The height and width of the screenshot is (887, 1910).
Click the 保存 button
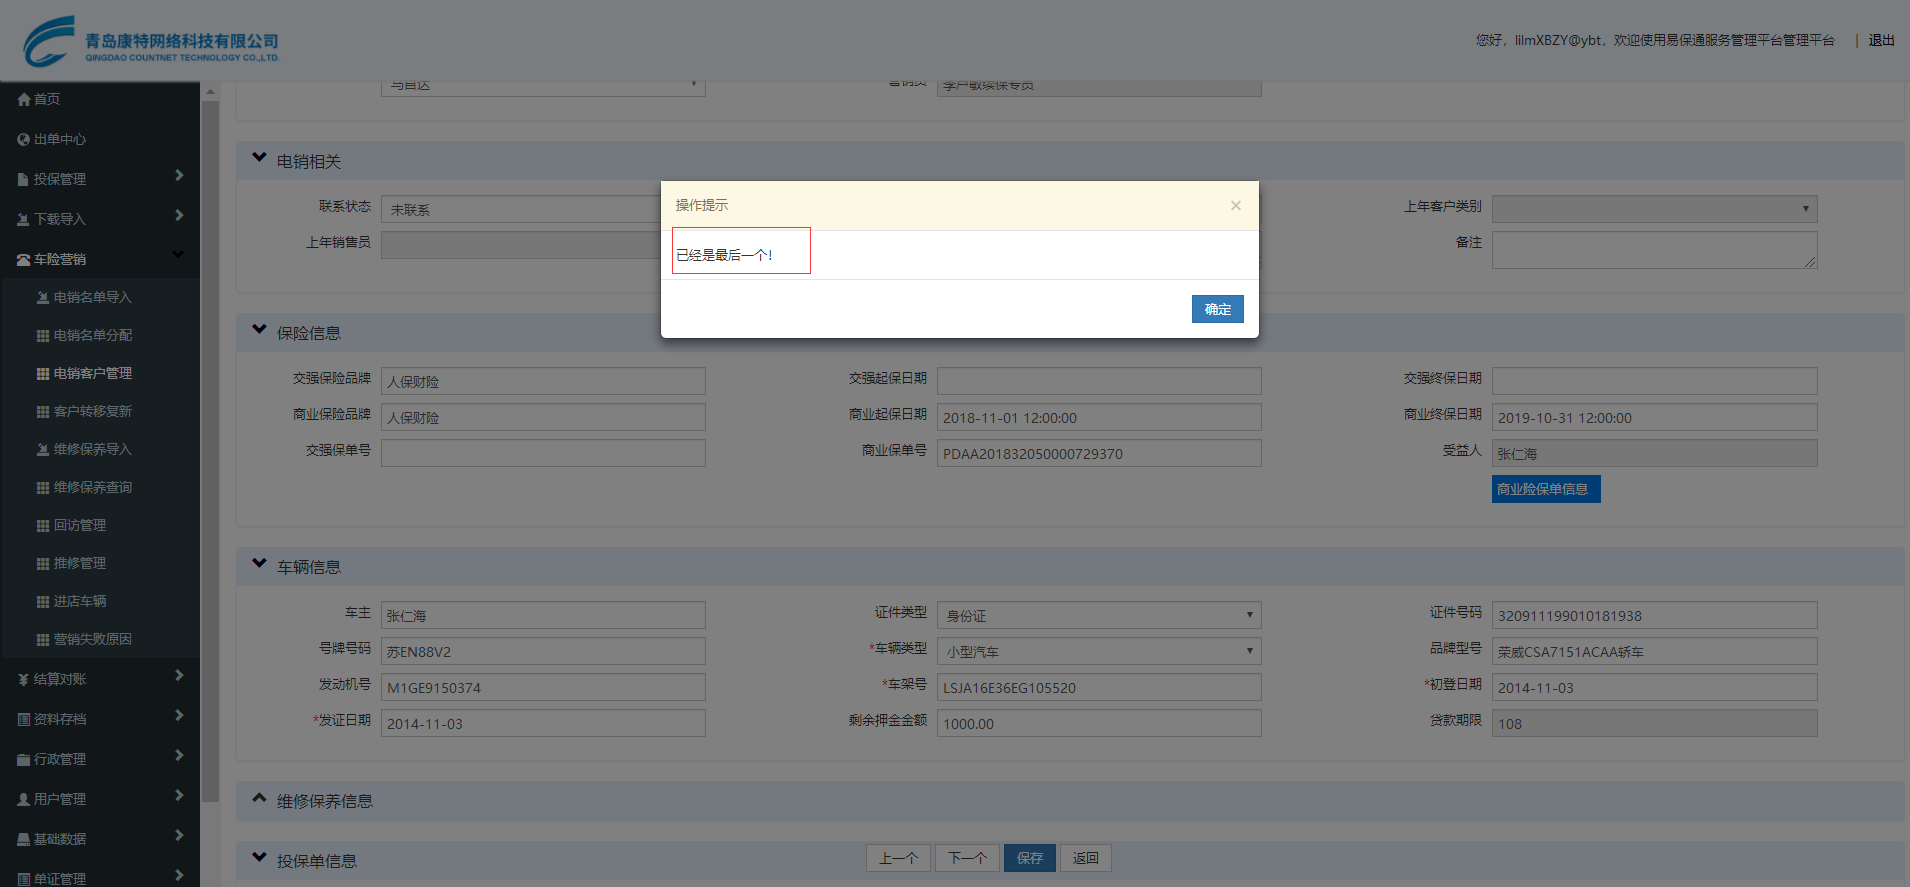tap(1030, 858)
